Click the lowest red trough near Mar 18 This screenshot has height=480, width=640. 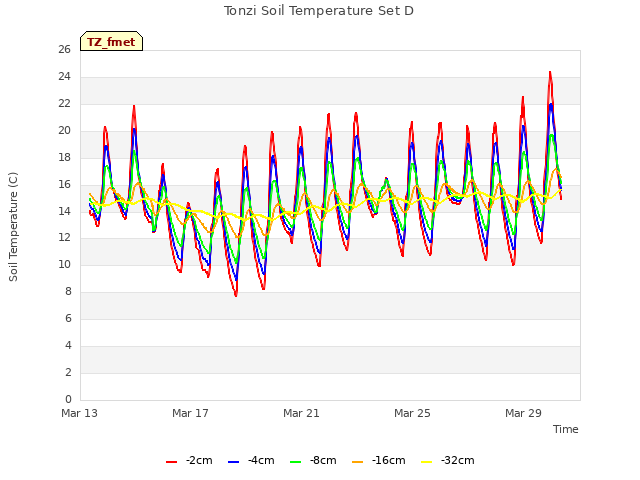(236, 295)
